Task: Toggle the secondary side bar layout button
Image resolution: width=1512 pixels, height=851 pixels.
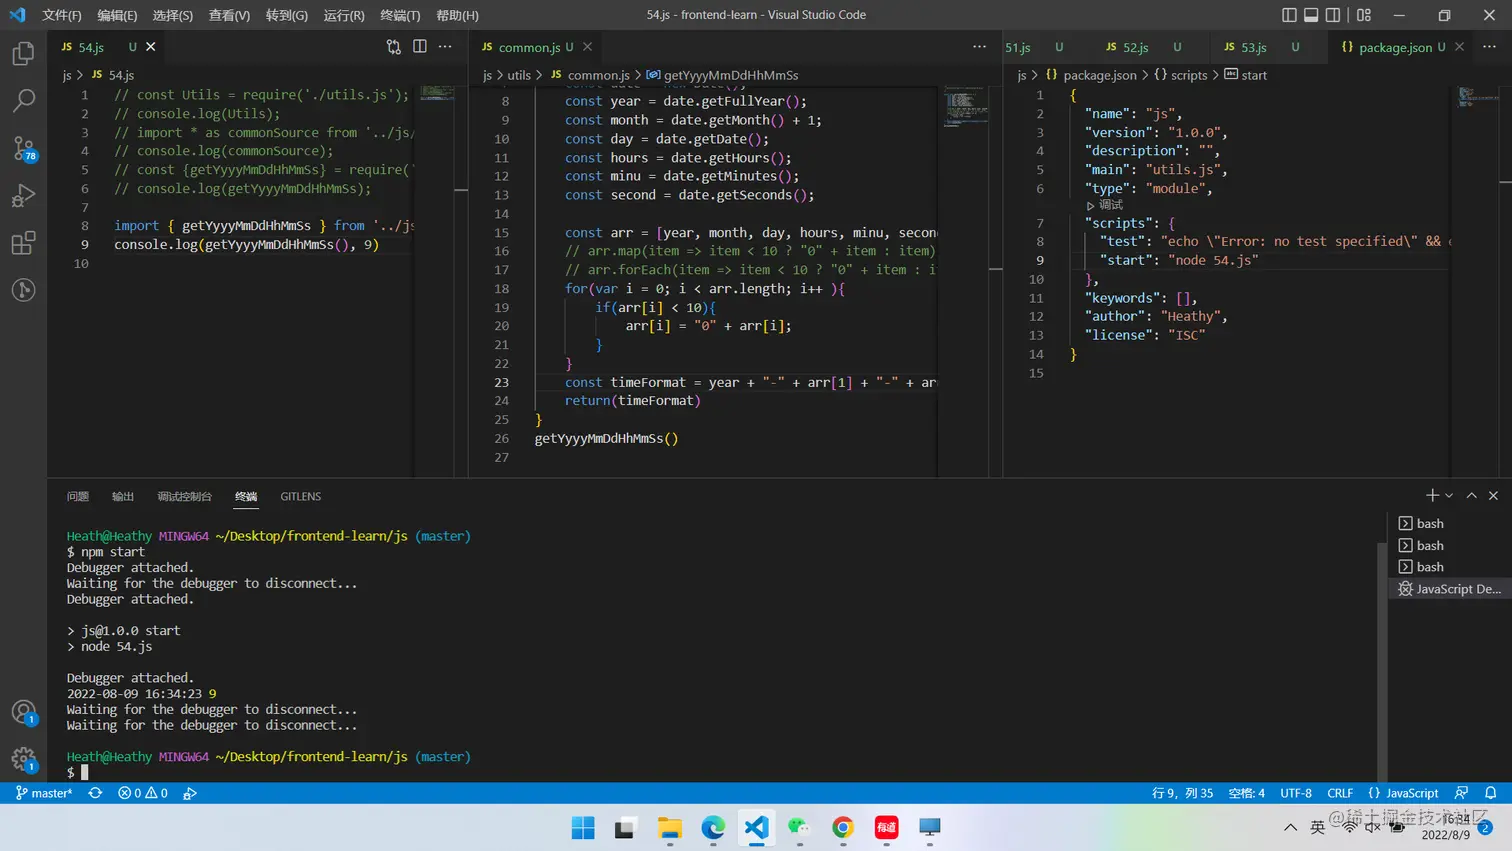Action: click(1333, 15)
